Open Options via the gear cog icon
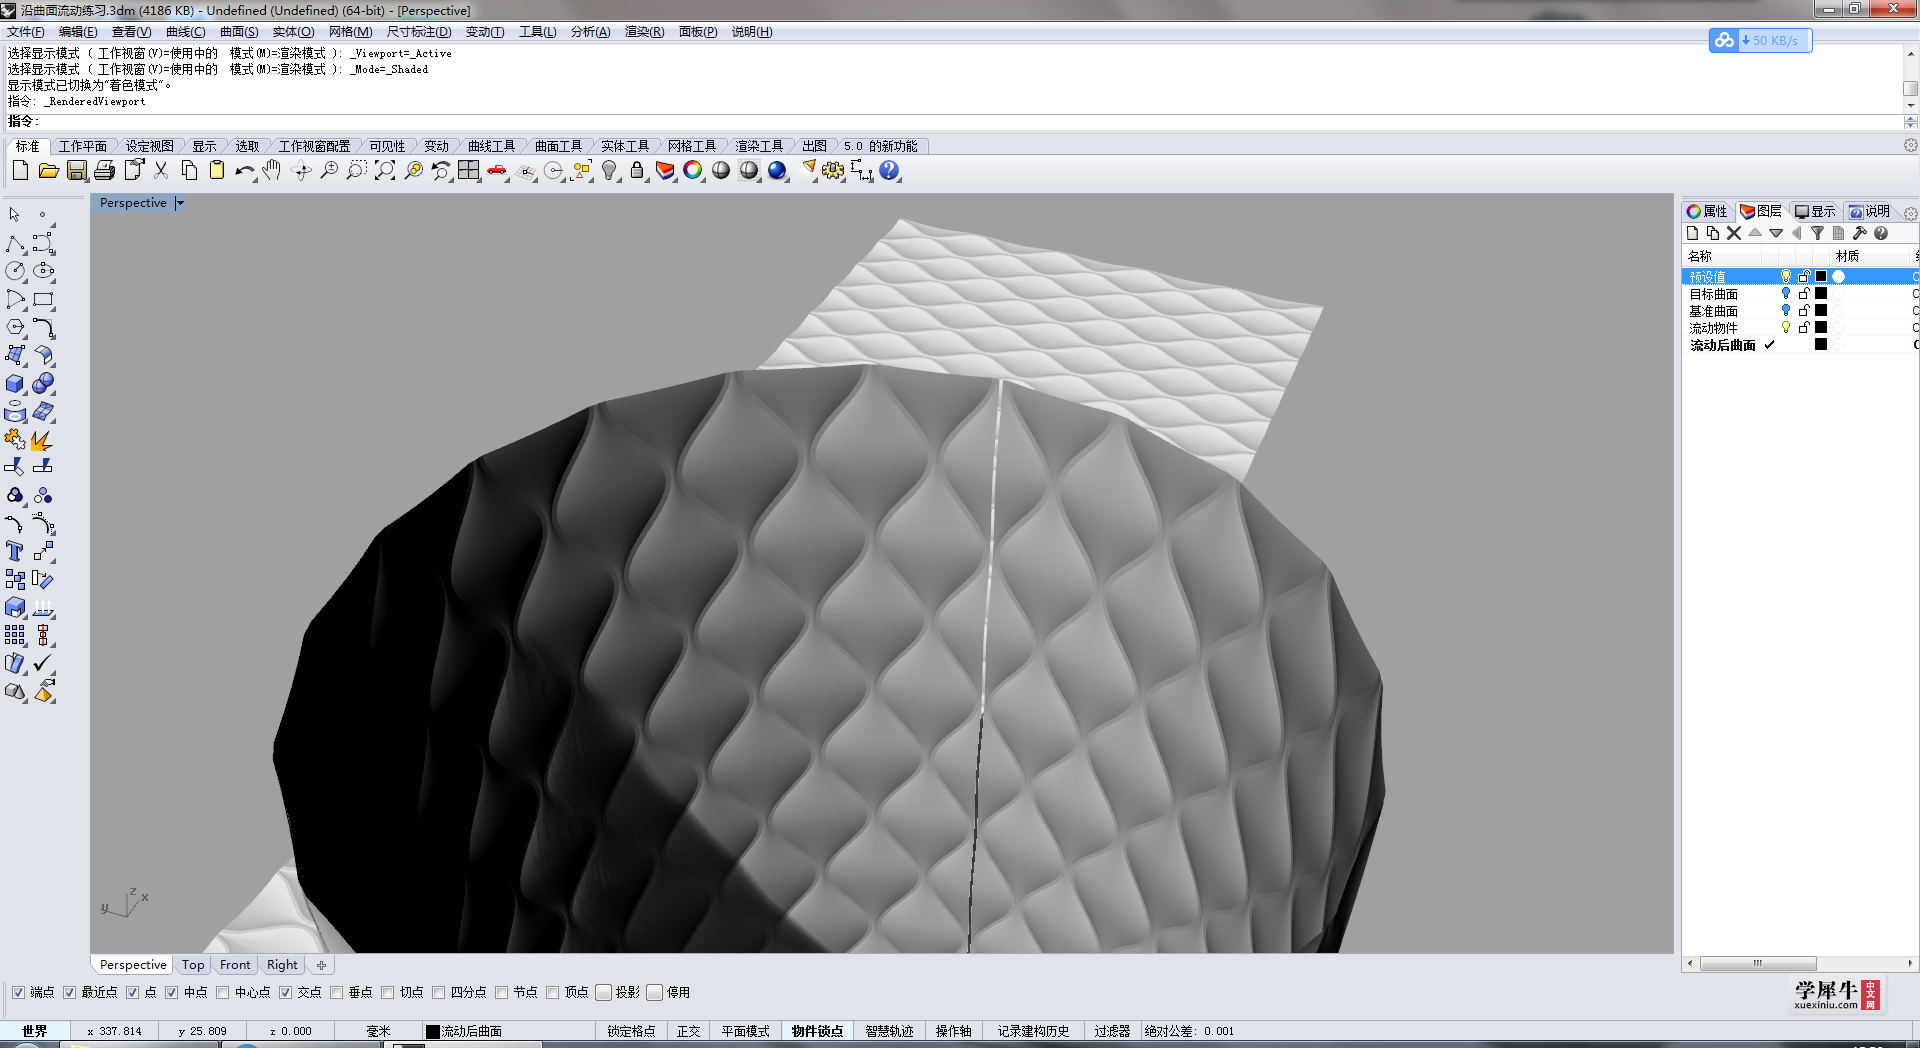 (833, 171)
